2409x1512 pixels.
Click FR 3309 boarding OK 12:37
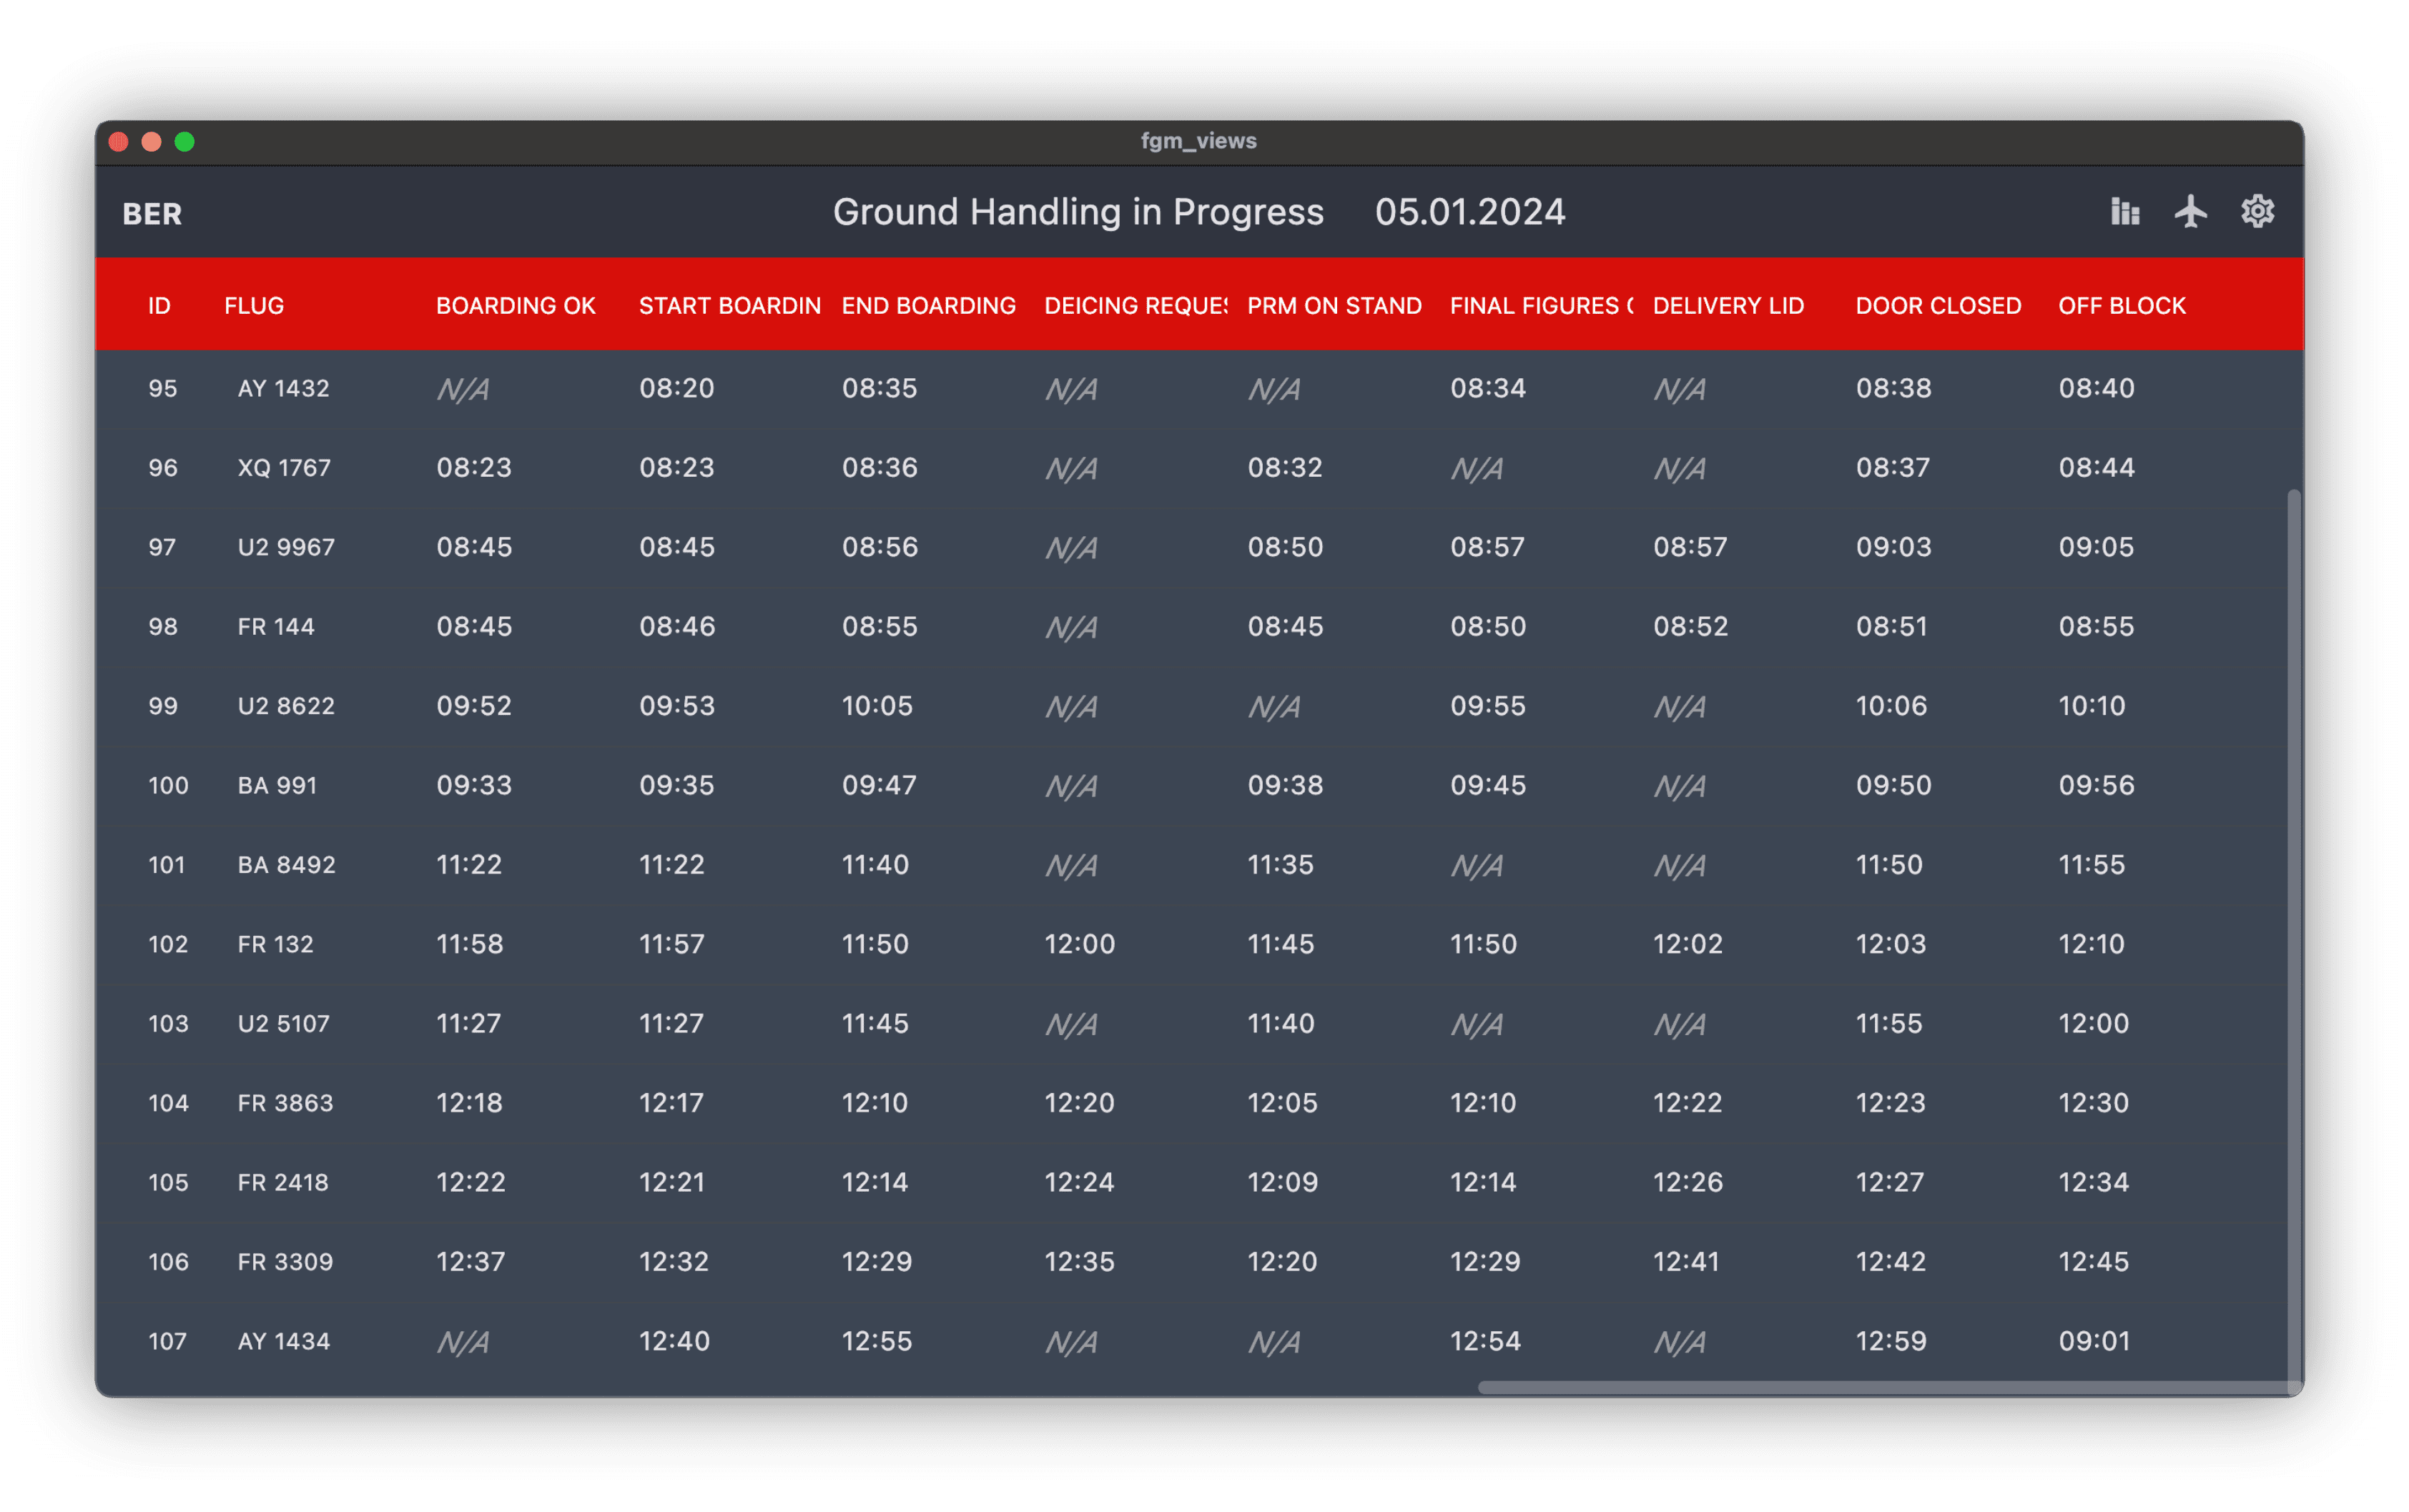470,1262
